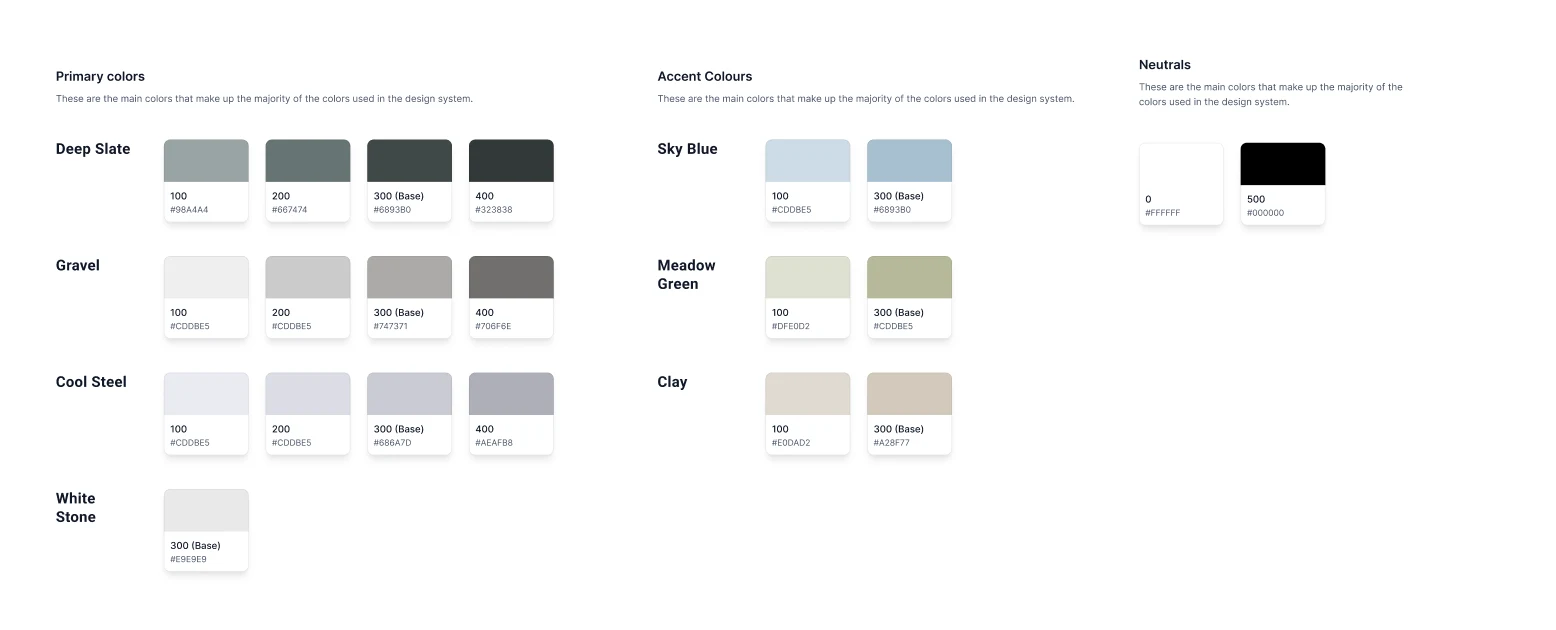This screenshot has height=630, width=1556.
Task: Click "300 (Base)" label in Clay row
Action: tap(899, 429)
